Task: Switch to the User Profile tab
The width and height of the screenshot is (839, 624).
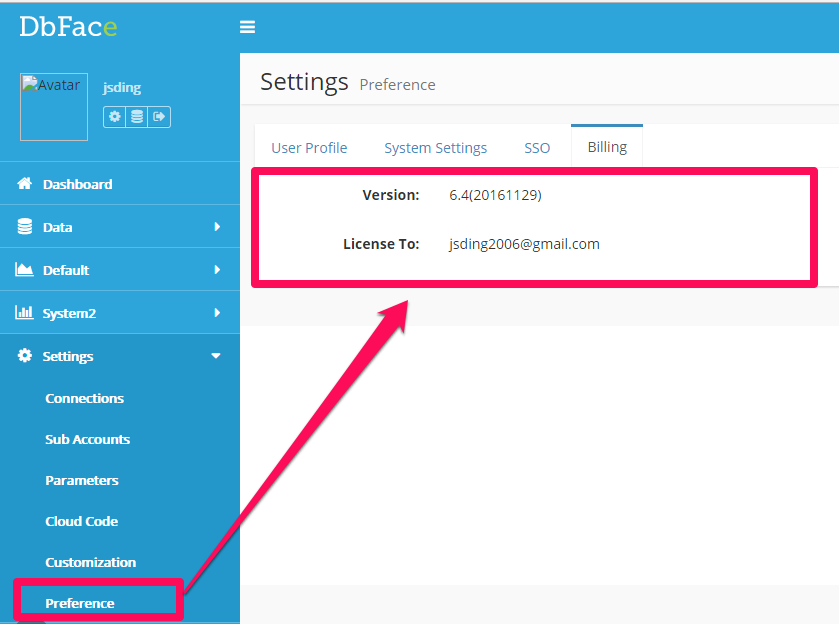Action: pyautogui.click(x=309, y=148)
